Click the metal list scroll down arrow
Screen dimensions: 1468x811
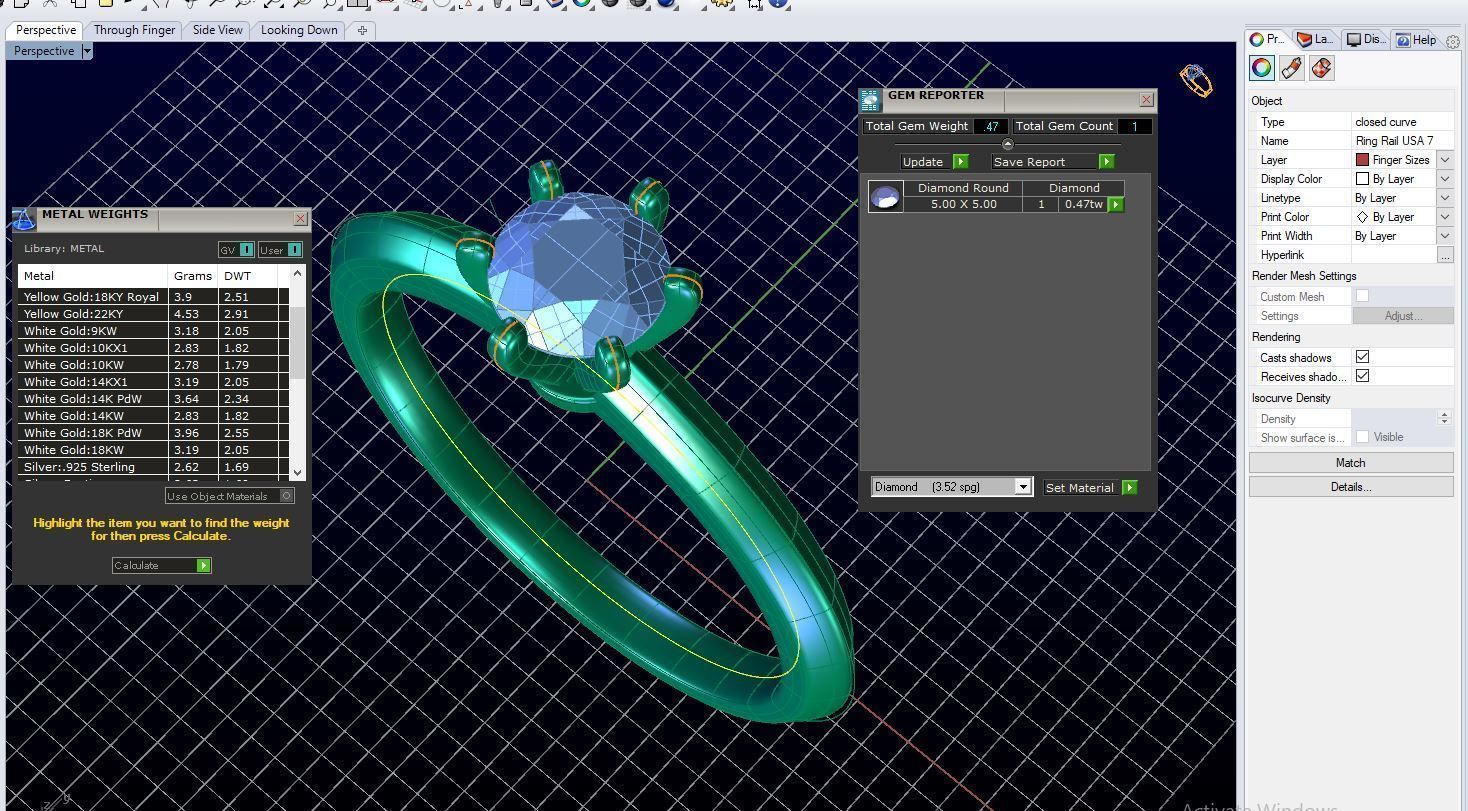(297, 472)
